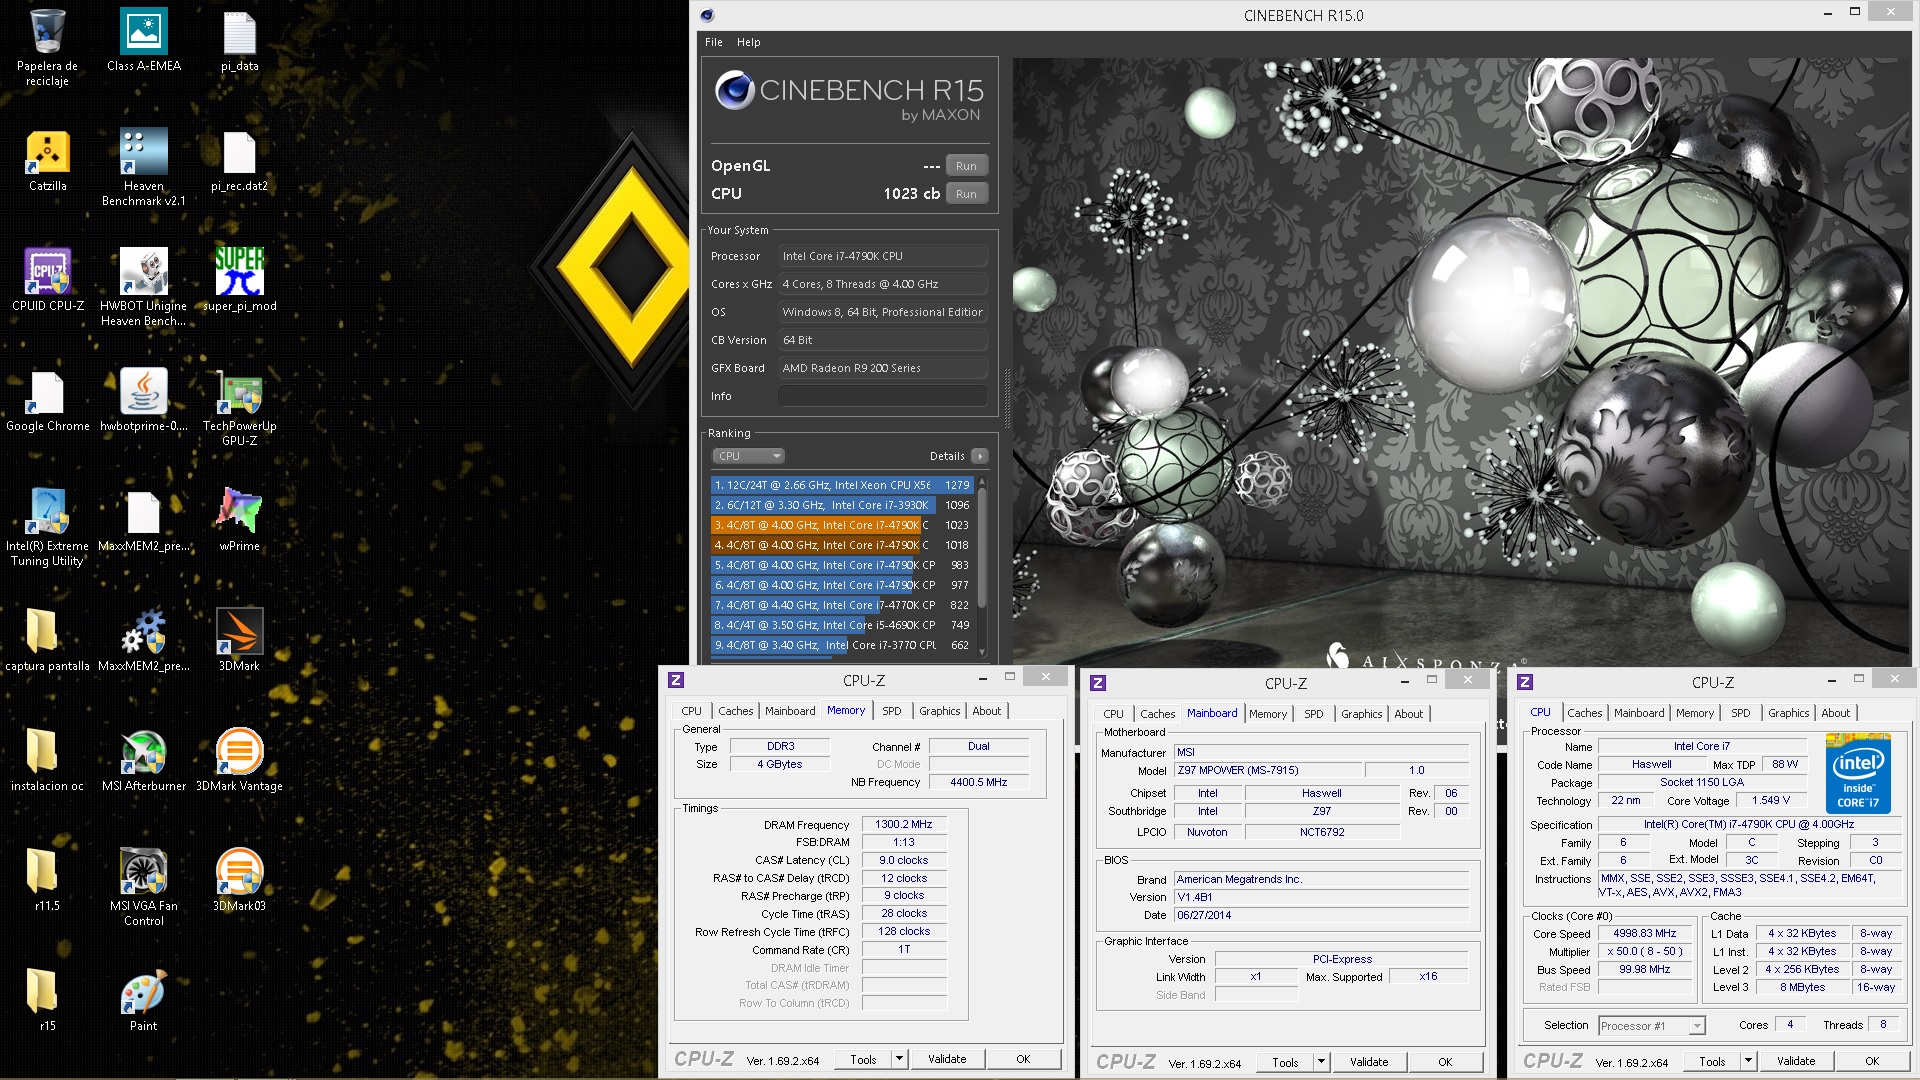Run the OpenGL benchmark
This screenshot has width=1920, height=1080.
(x=965, y=166)
